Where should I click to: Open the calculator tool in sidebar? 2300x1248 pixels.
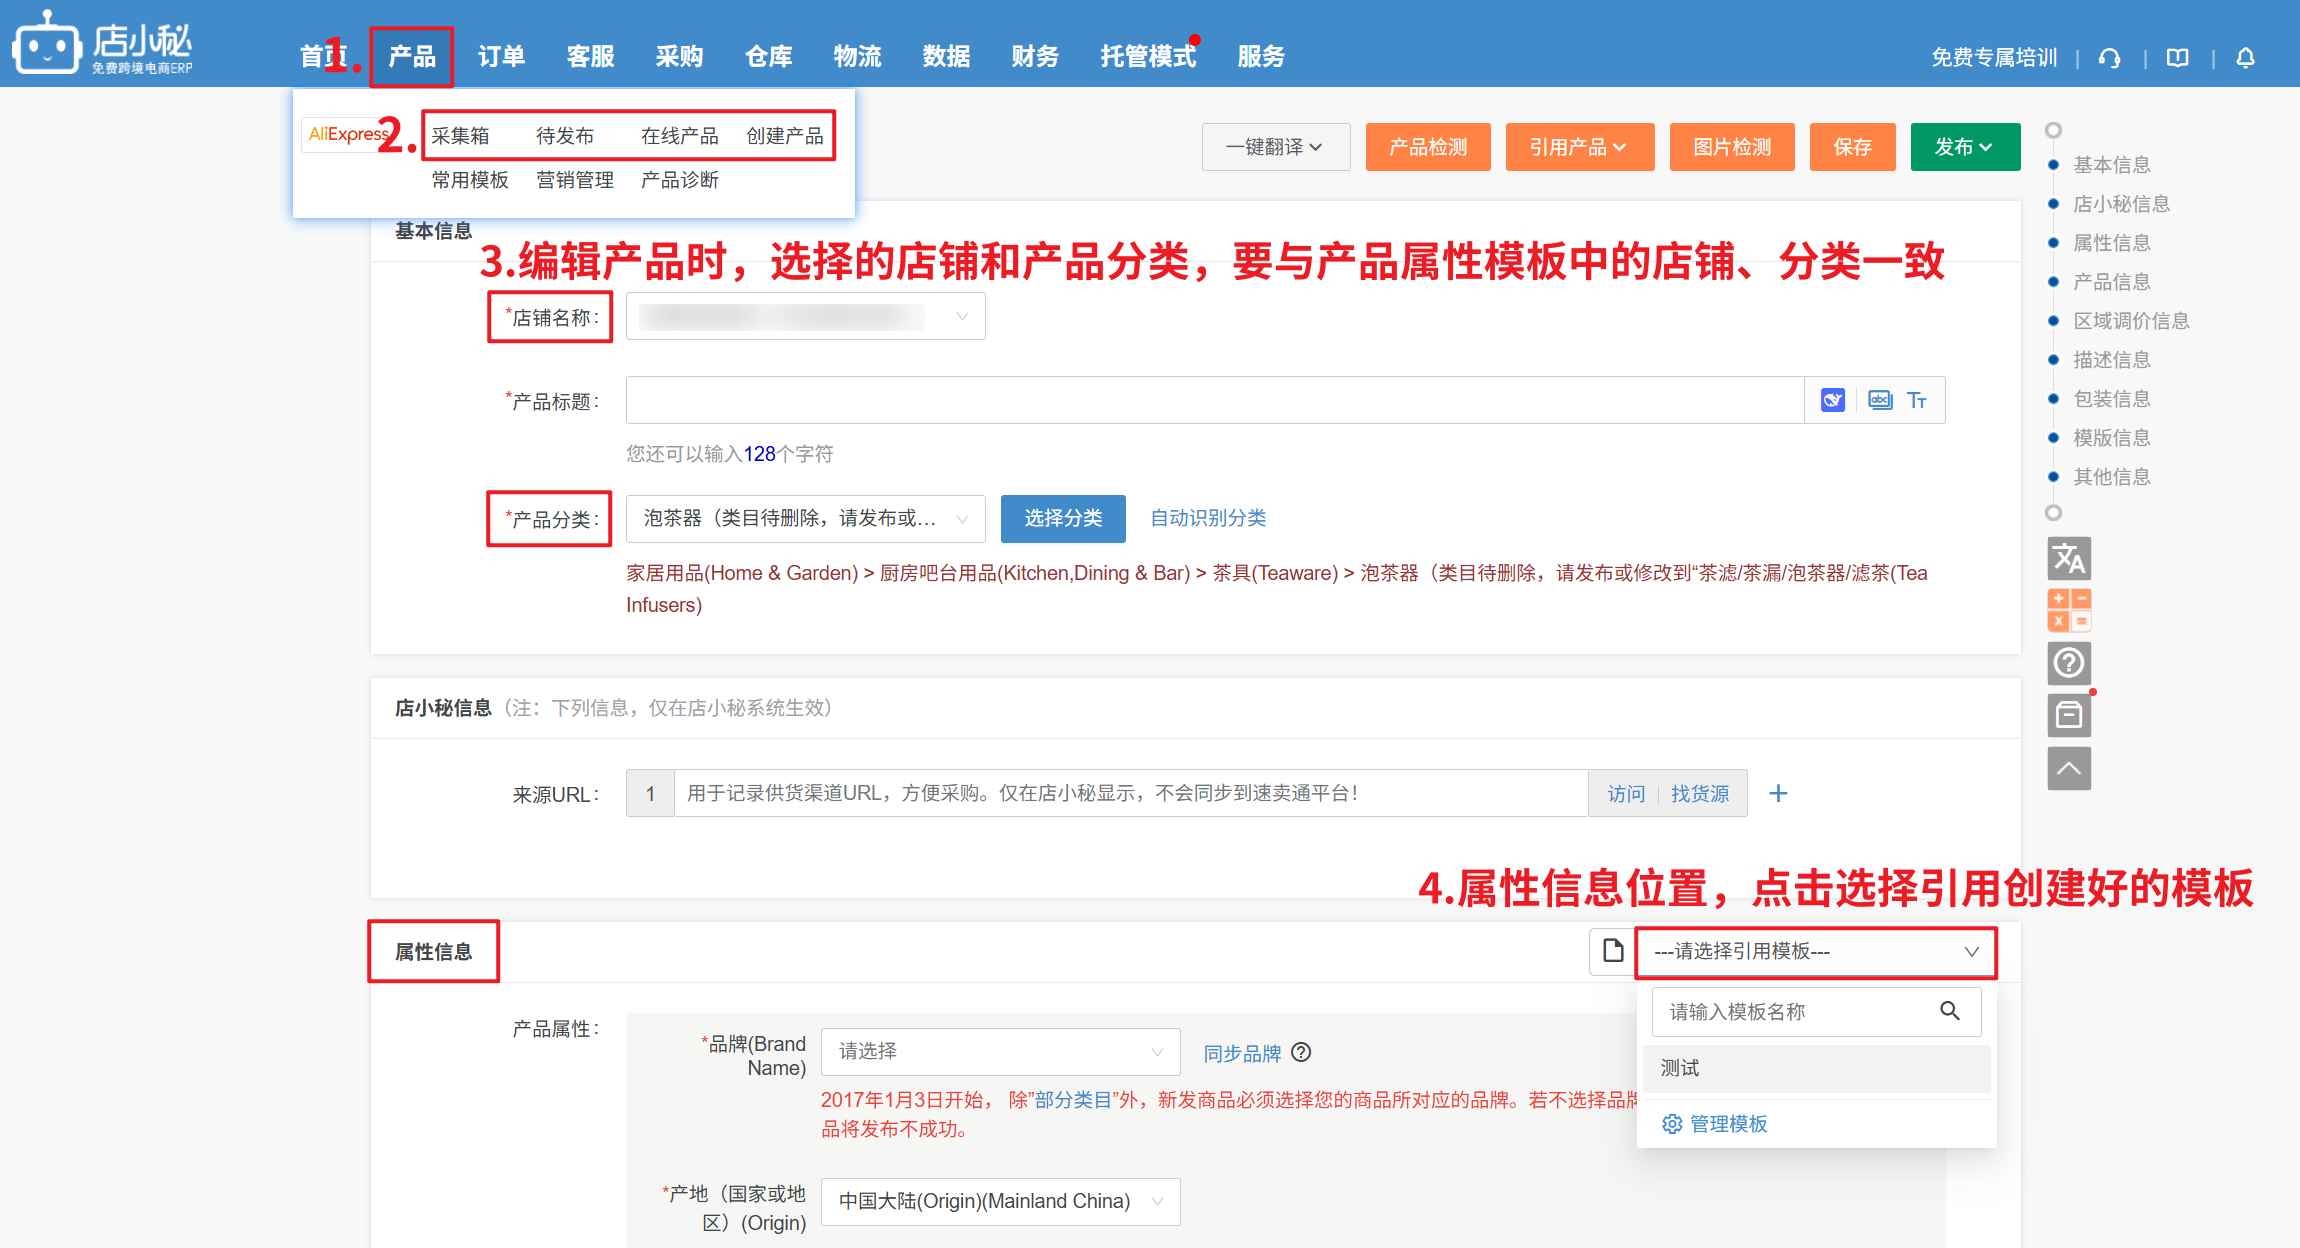coord(2068,610)
